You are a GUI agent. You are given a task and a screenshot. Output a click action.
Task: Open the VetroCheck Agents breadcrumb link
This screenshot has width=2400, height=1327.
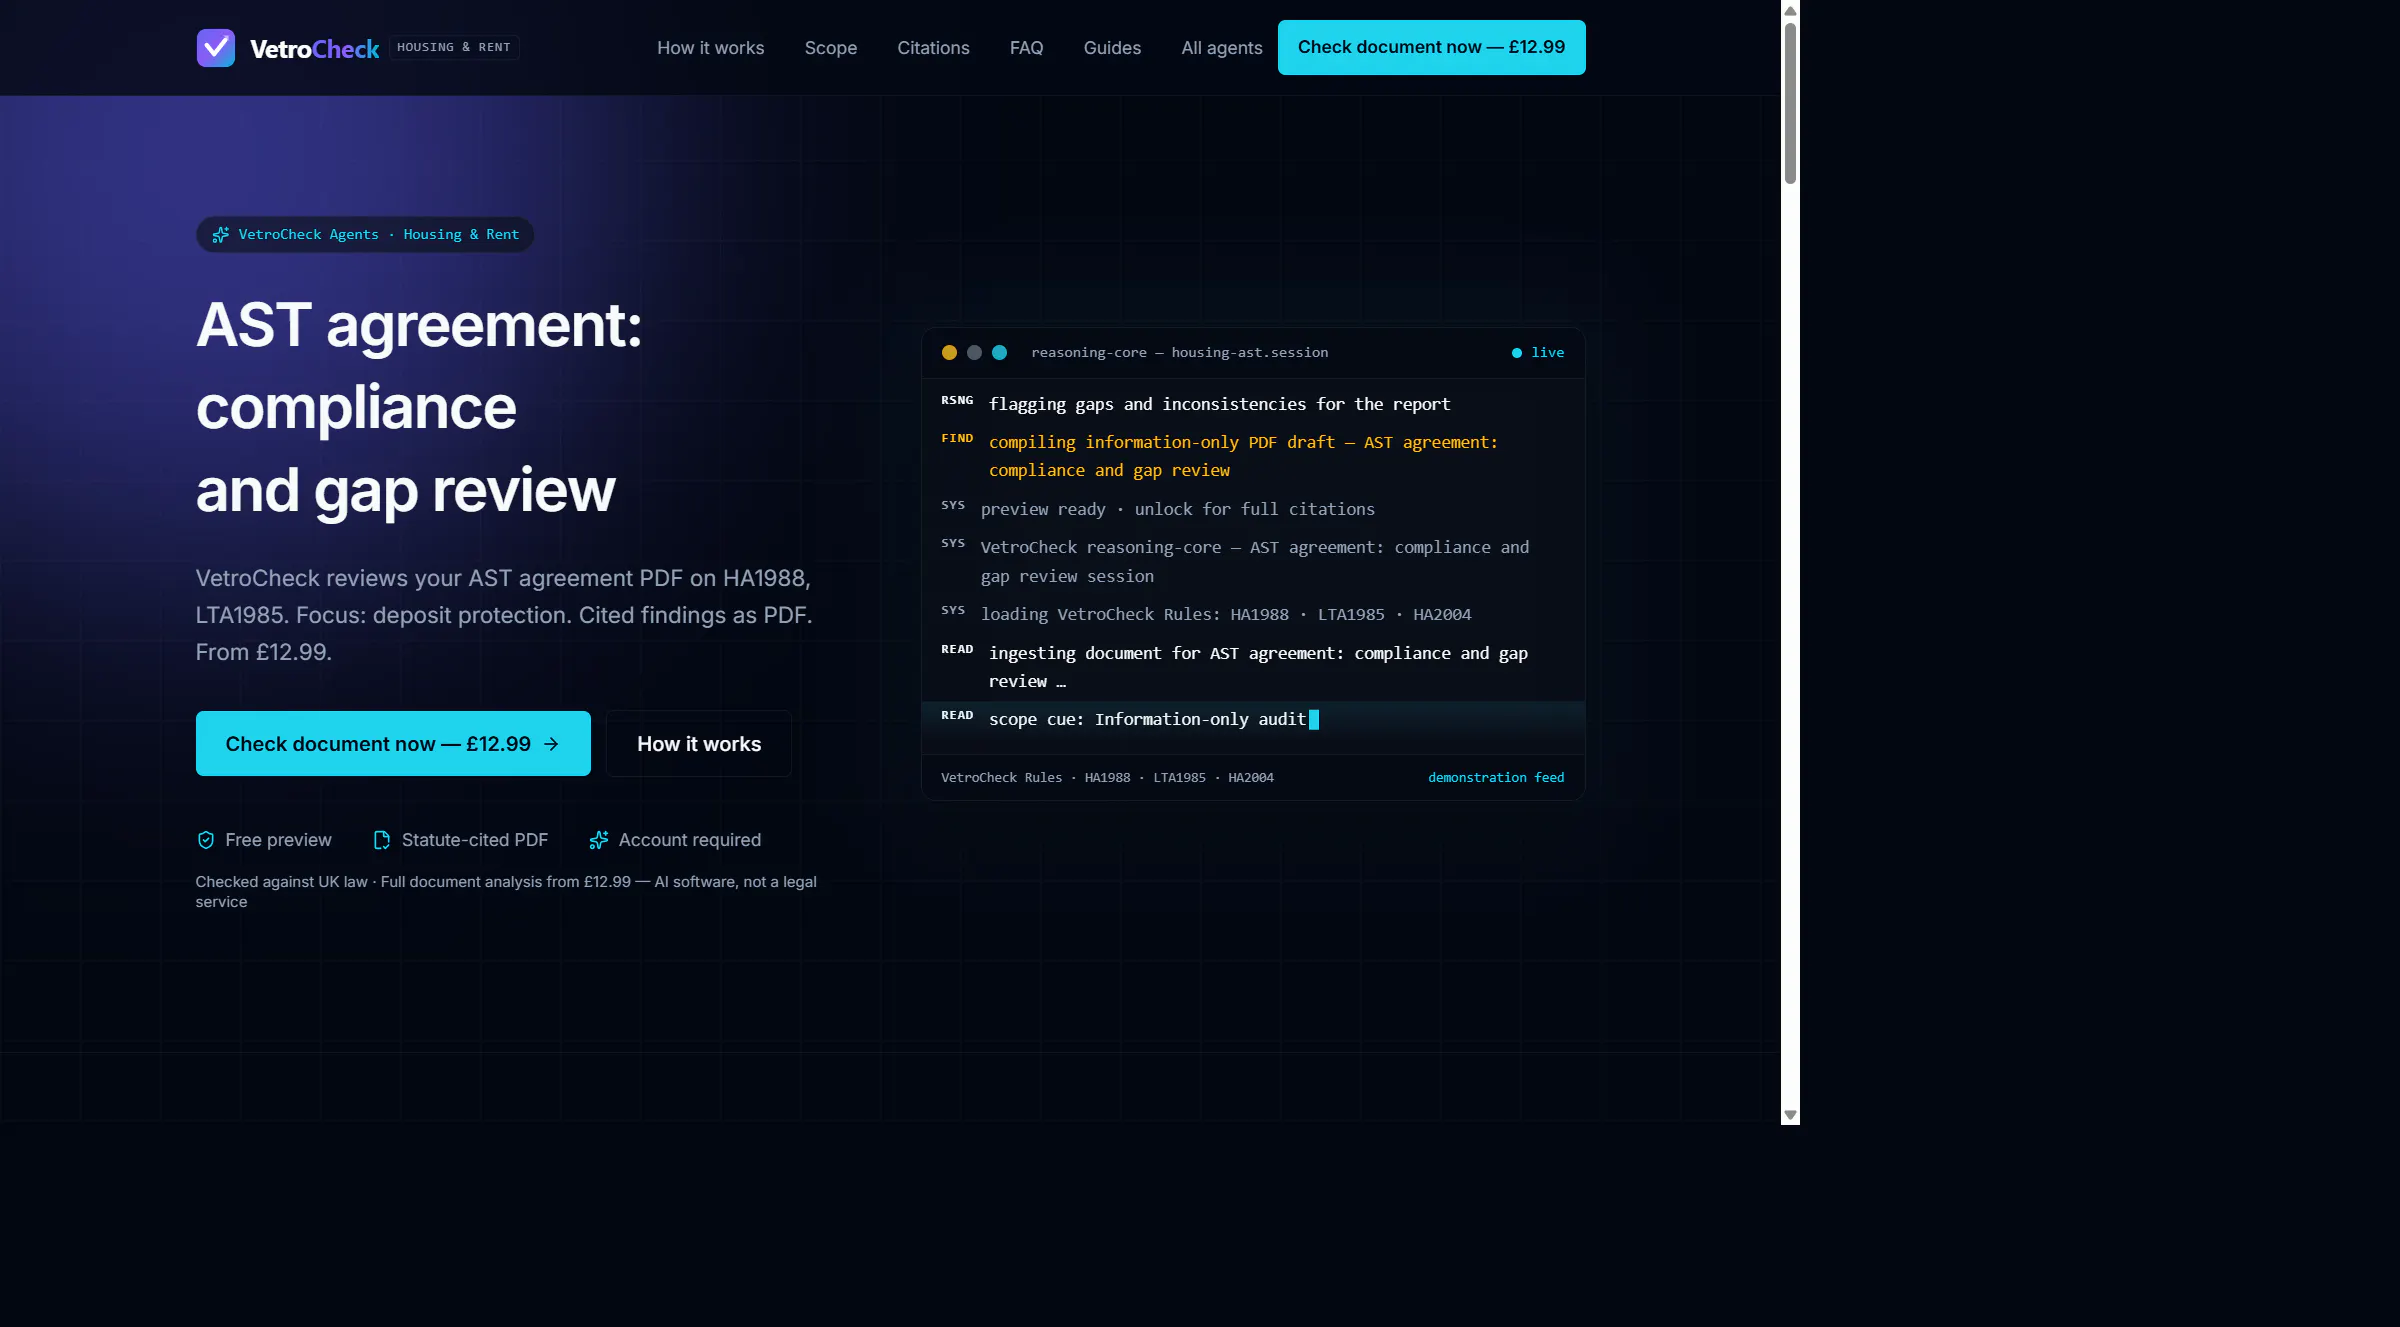(x=309, y=235)
